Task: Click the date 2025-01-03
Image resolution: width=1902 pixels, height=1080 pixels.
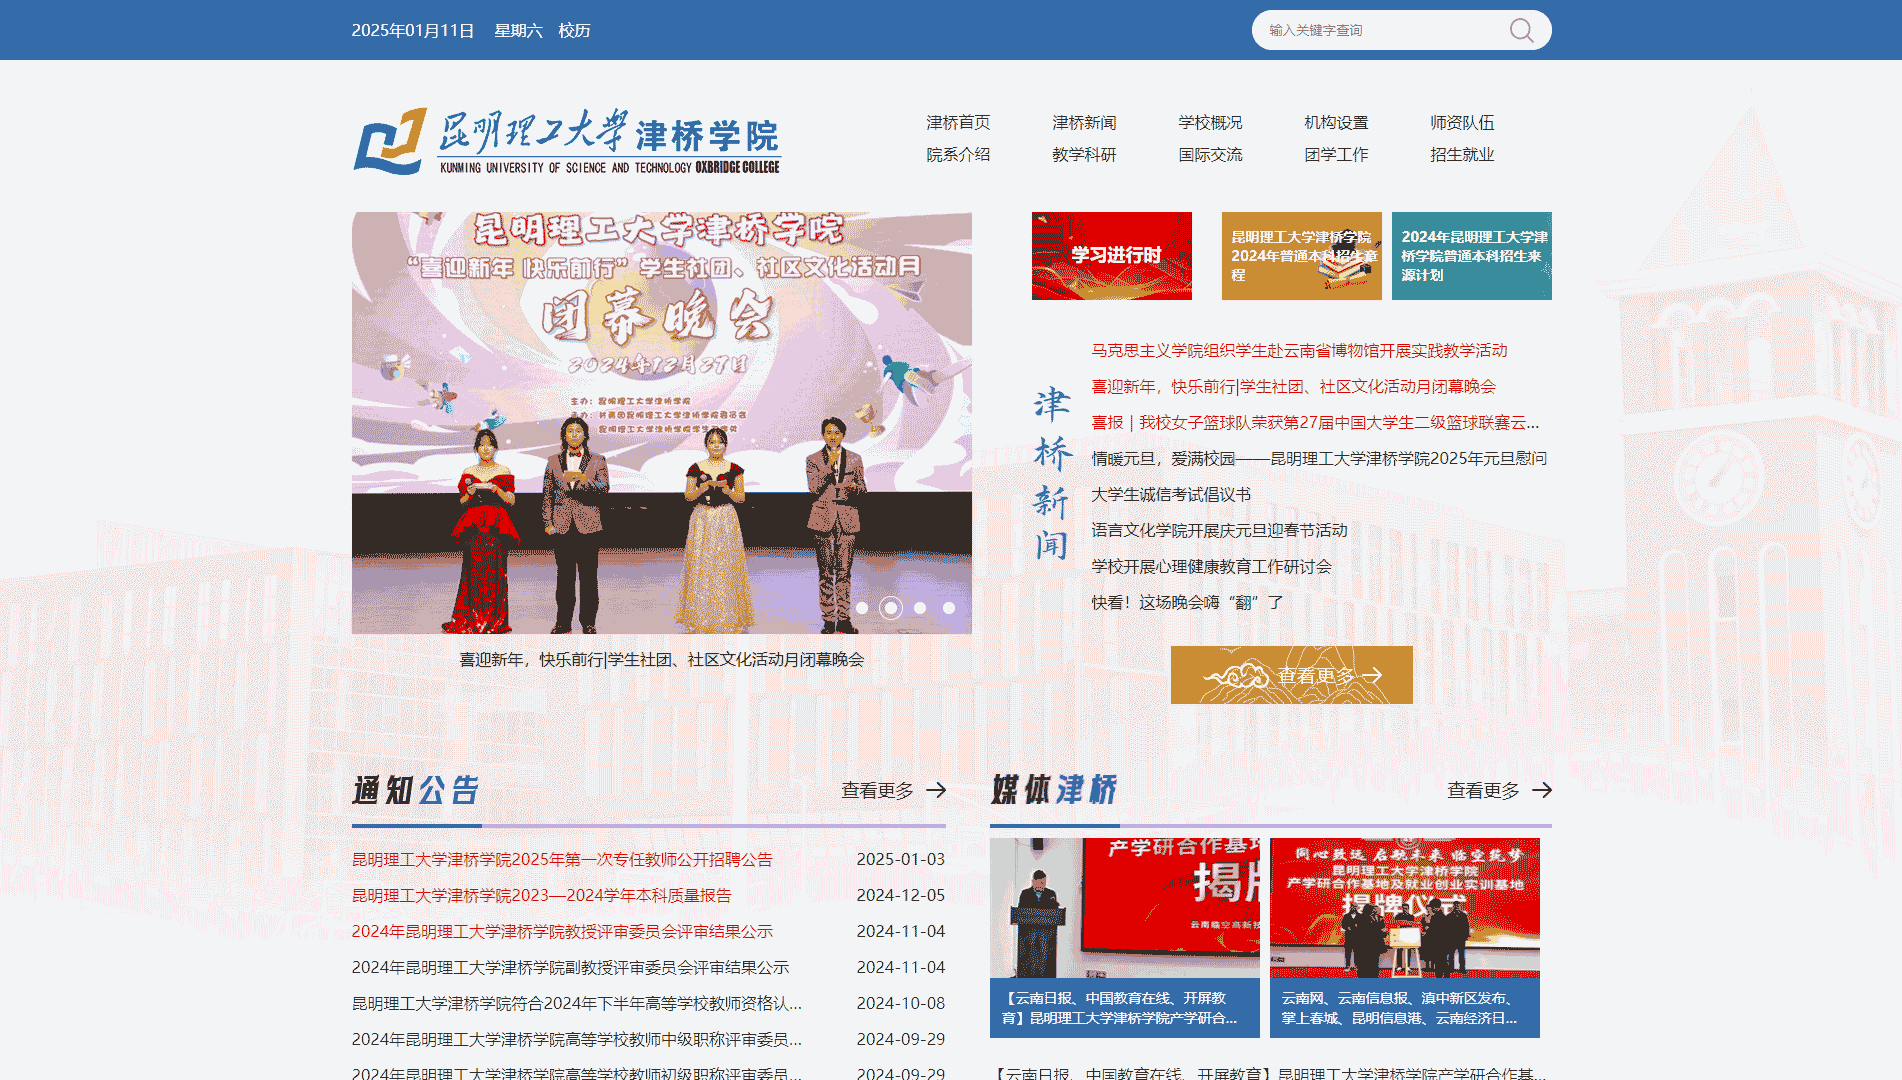Action: 900,860
